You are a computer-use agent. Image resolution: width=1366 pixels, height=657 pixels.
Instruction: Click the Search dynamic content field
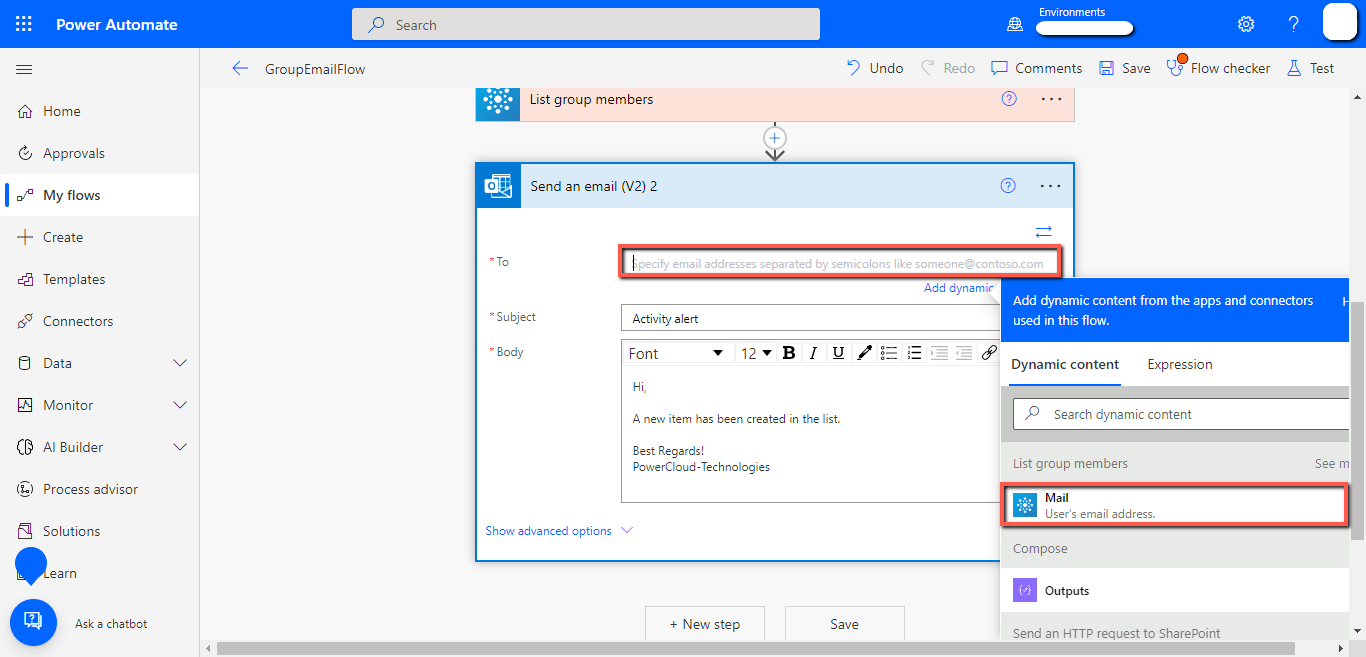tap(1181, 414)
